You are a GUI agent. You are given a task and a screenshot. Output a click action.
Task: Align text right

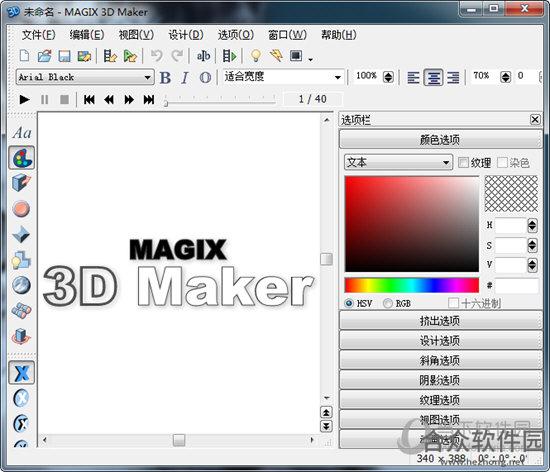(453, 77)
